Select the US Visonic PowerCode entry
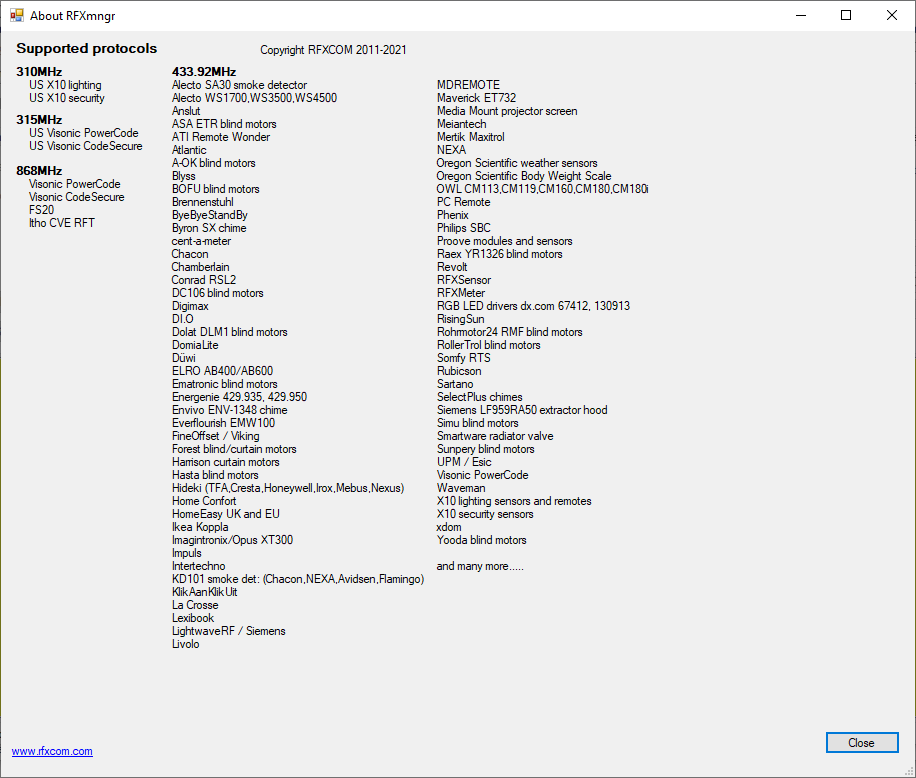 84,133
